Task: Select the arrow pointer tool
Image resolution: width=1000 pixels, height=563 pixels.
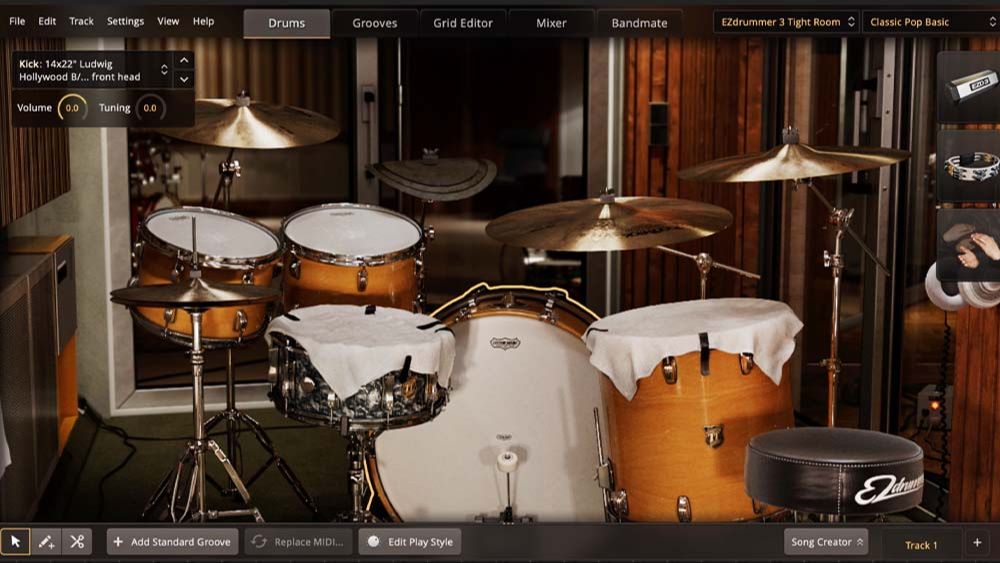Action: [15, 542]
